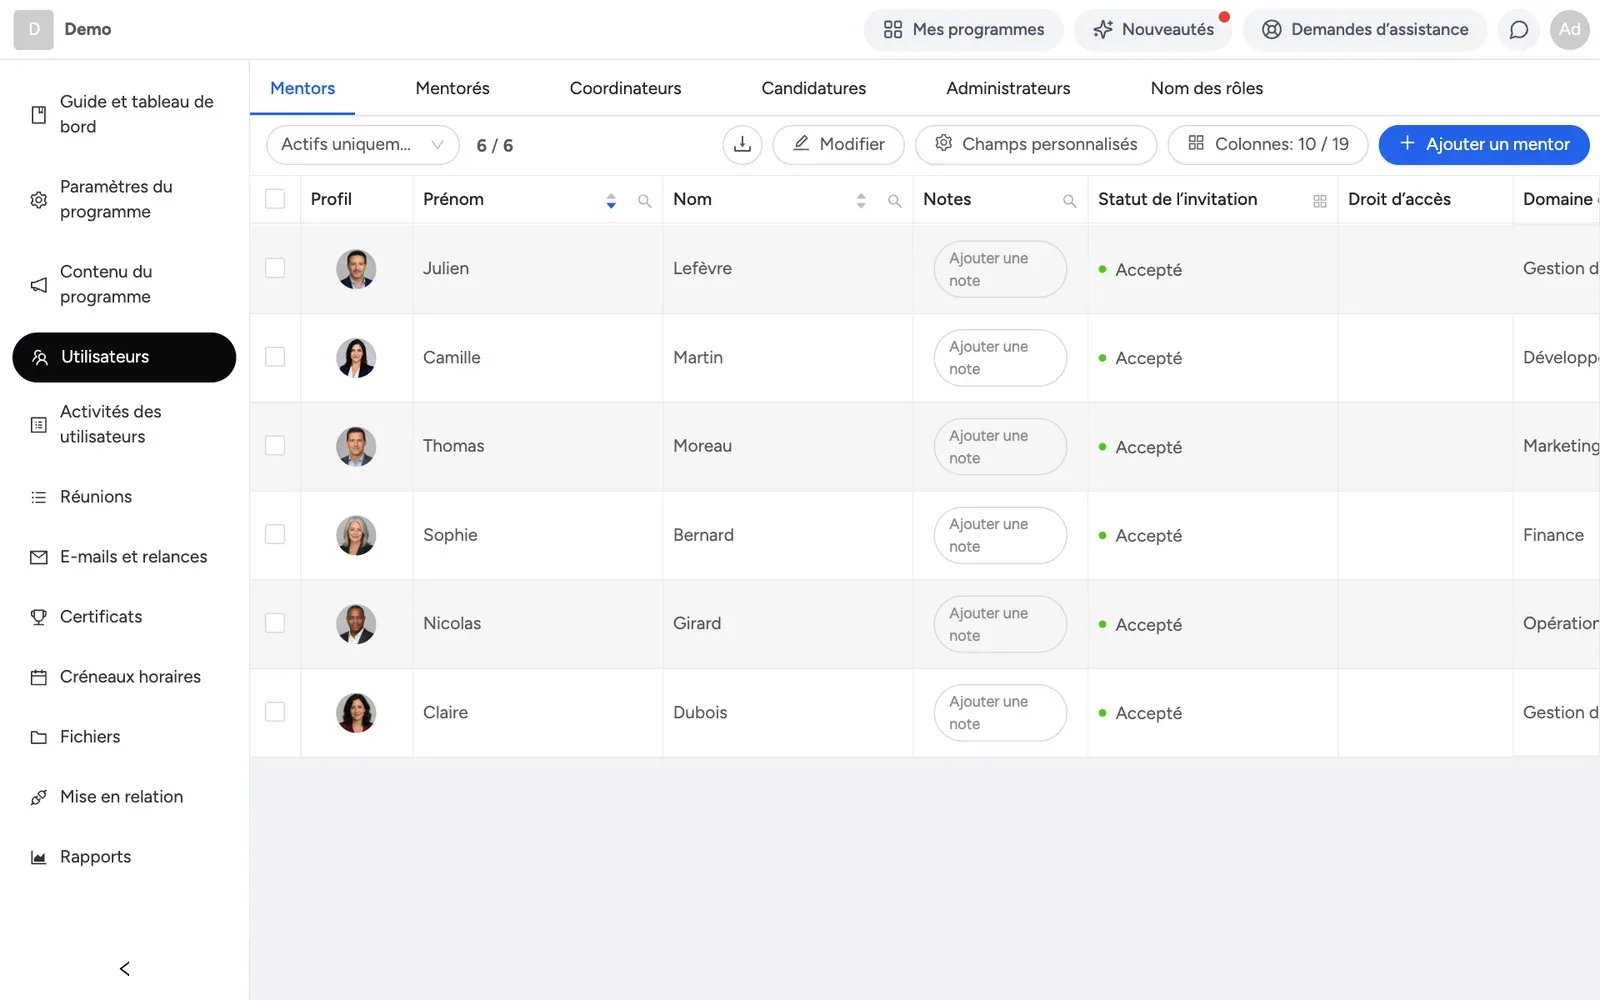The width and height of the screenshot is (1600, 1000).
Task: Search within the Notes column
Action: [x=1069, y=201]
